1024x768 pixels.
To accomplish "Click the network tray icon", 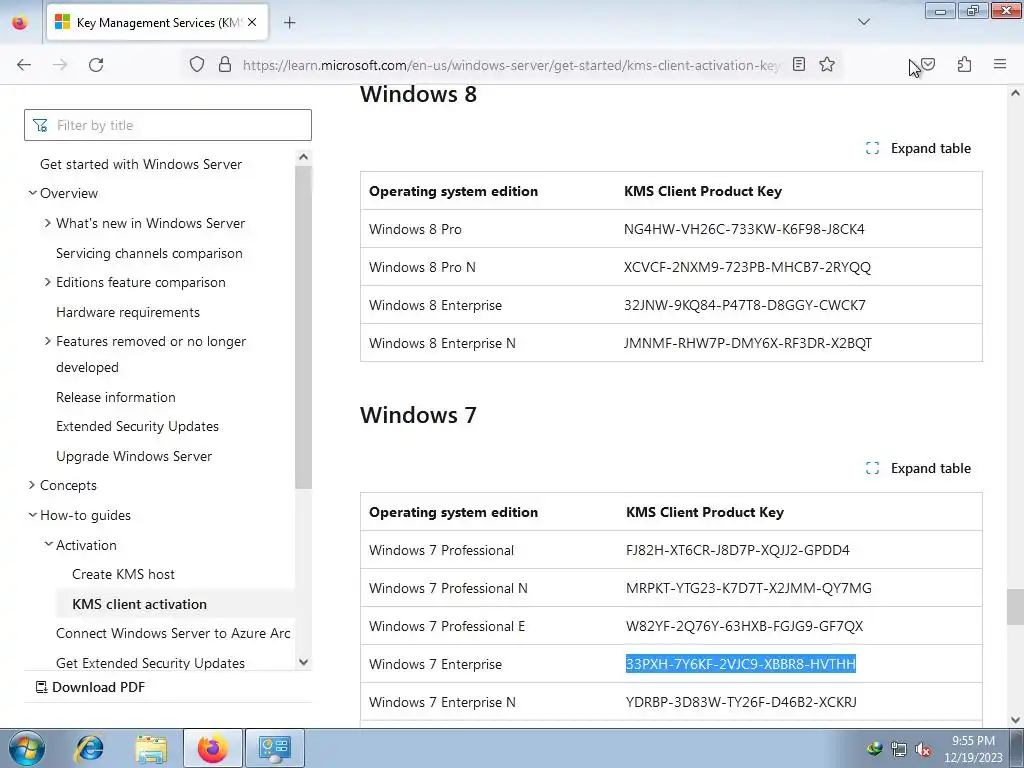I will point(899,750).
